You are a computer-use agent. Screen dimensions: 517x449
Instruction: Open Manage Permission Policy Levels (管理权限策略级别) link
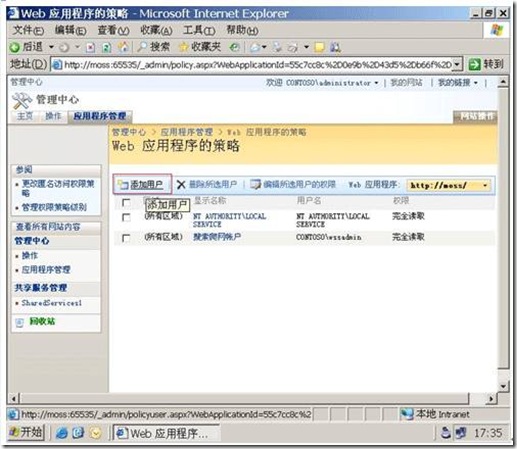pos(54,207)
